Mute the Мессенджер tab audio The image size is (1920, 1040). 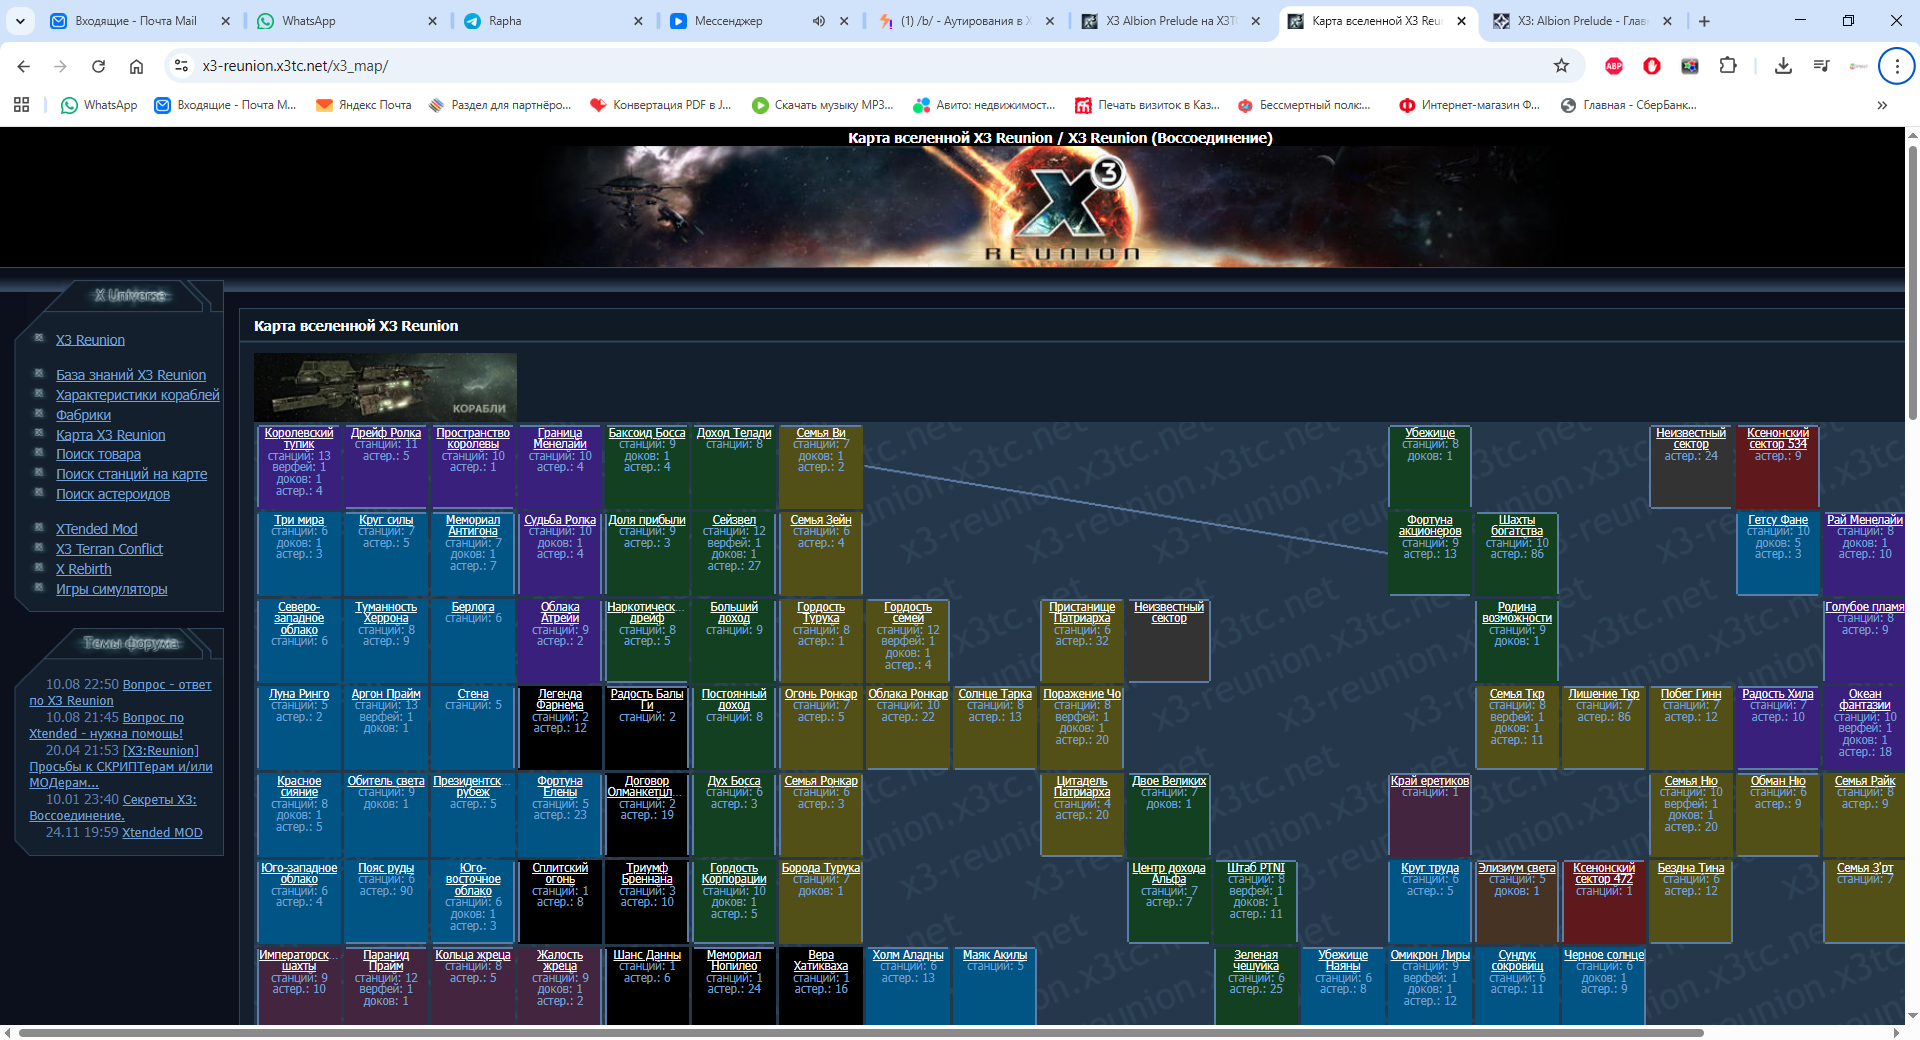819,21
